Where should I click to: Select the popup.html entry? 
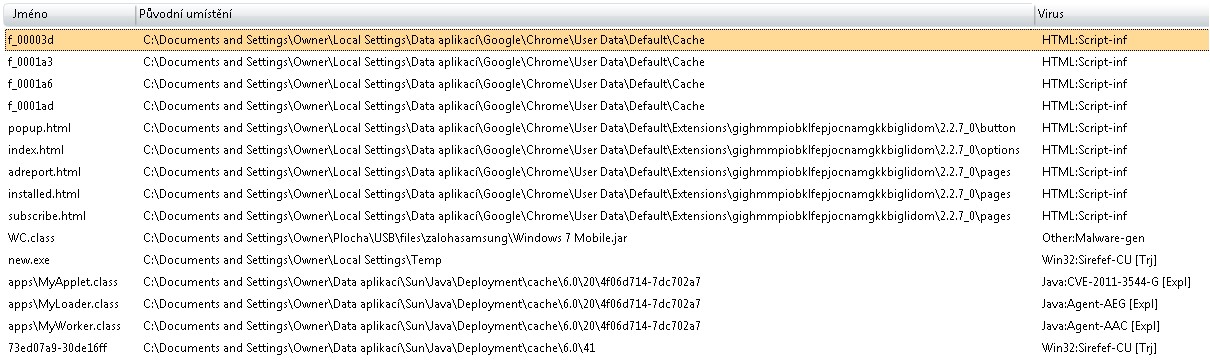click(39, 128)
